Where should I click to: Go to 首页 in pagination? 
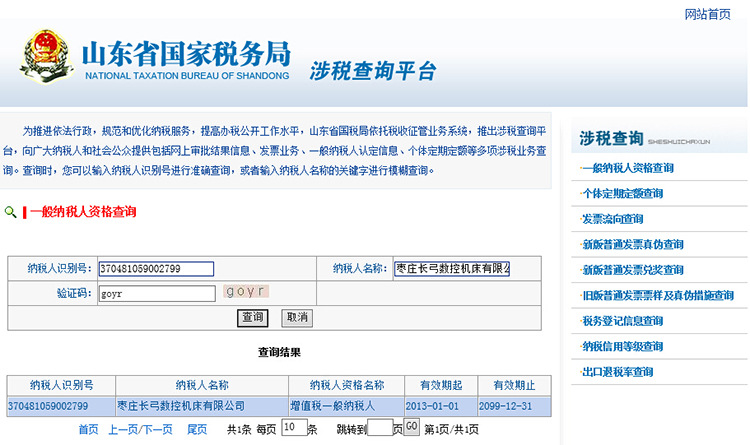88,429
